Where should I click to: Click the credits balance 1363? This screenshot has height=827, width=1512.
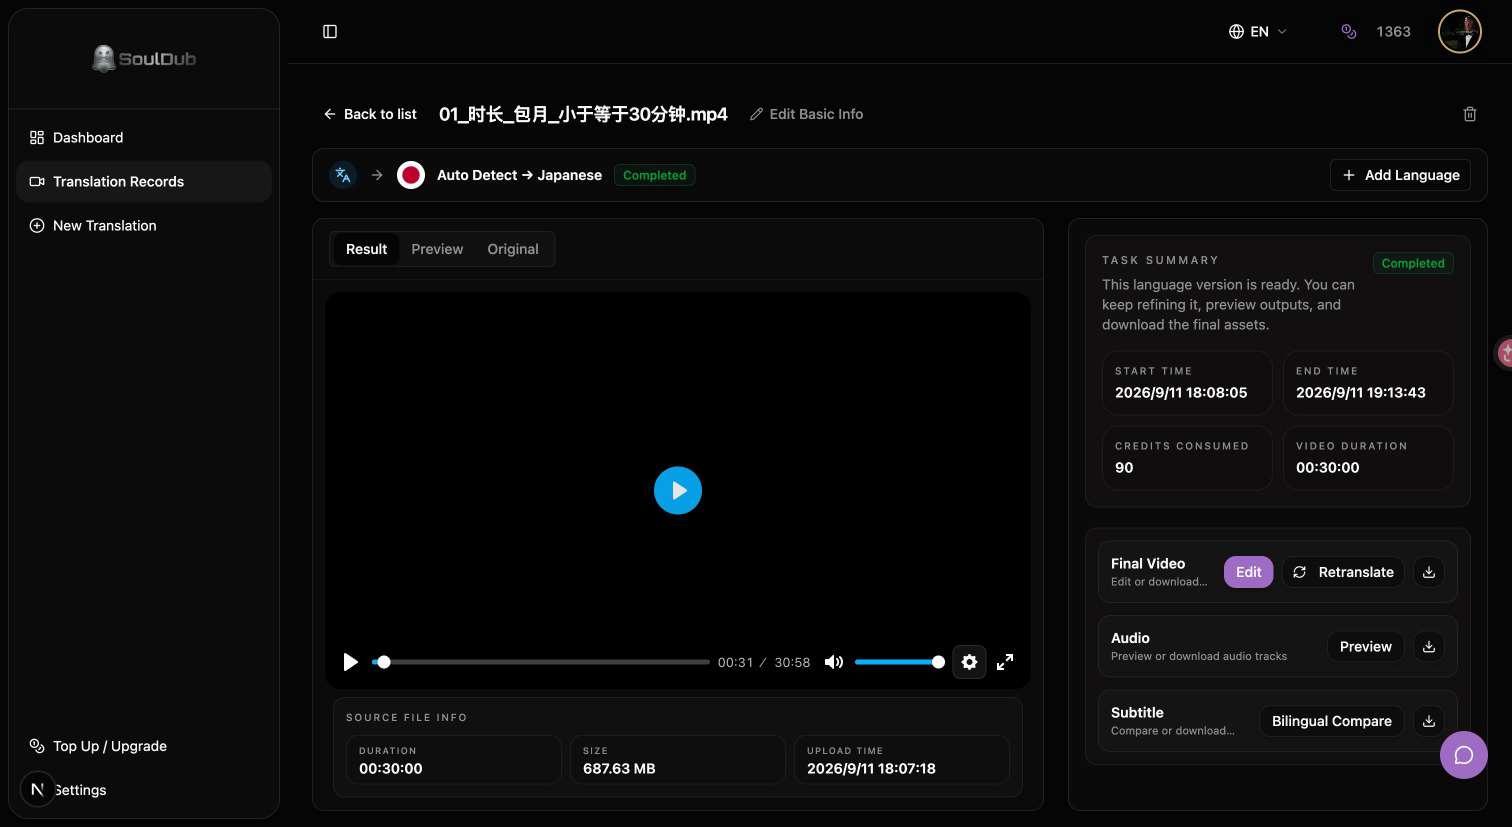click(x=1393, y=32)
